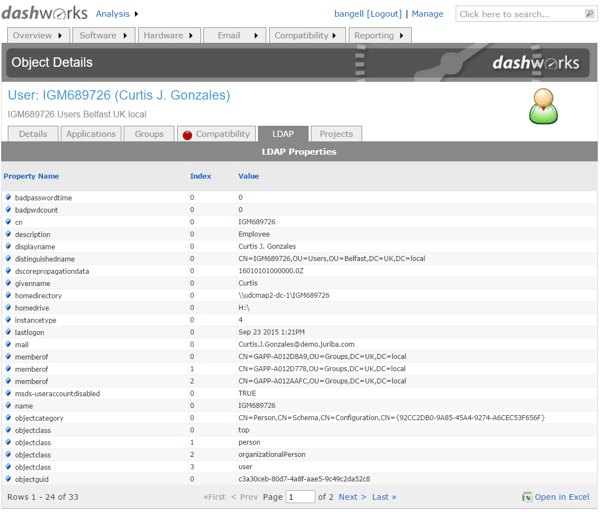
Task: Click the TRUE value for msds-useraccountdisabled
Action: pos(247,393)
